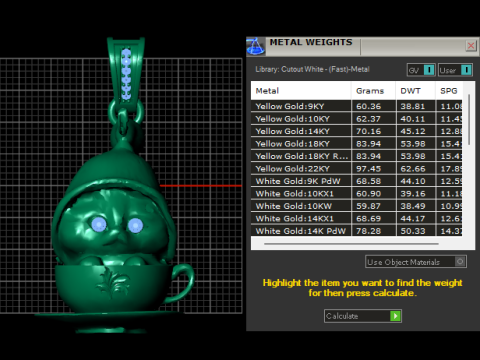Click the cat figure's left blue eye
This screenshot has height=360, width=480.
(99, 224)
